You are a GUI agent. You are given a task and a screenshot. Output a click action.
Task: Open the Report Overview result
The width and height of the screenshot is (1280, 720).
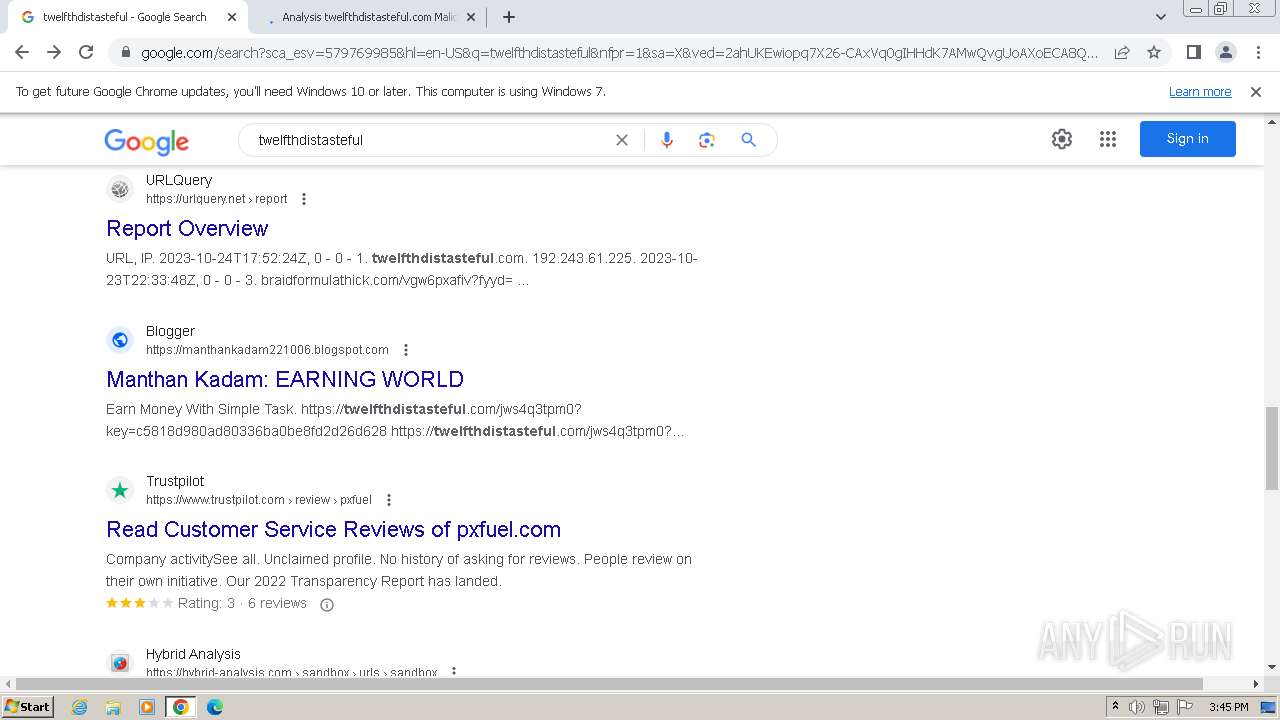coord(187,228)
